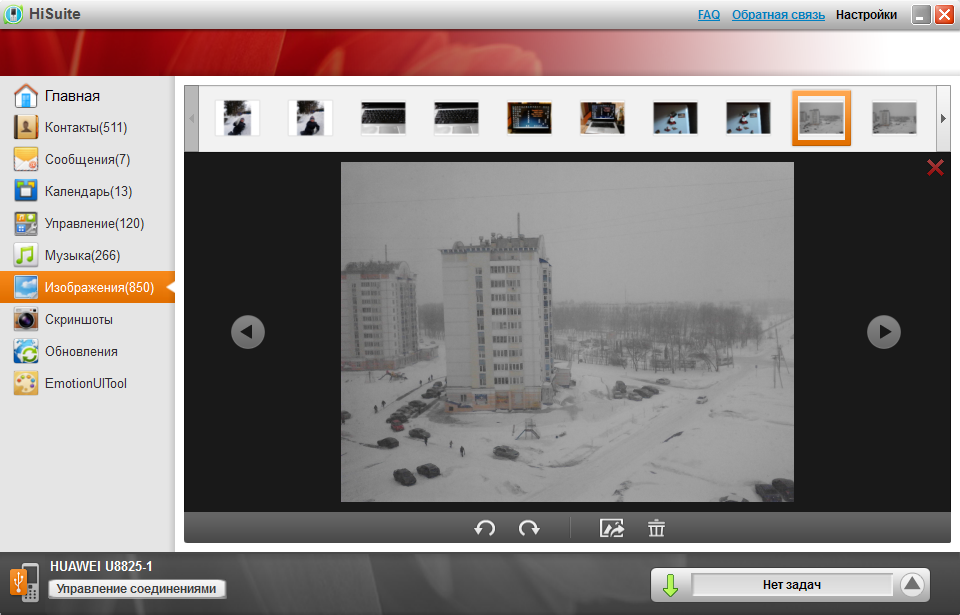This screenshot has width=960, height=615.
Task: Select the second laptop keyboard thumbnail
Action: click(x=456, y=118)
